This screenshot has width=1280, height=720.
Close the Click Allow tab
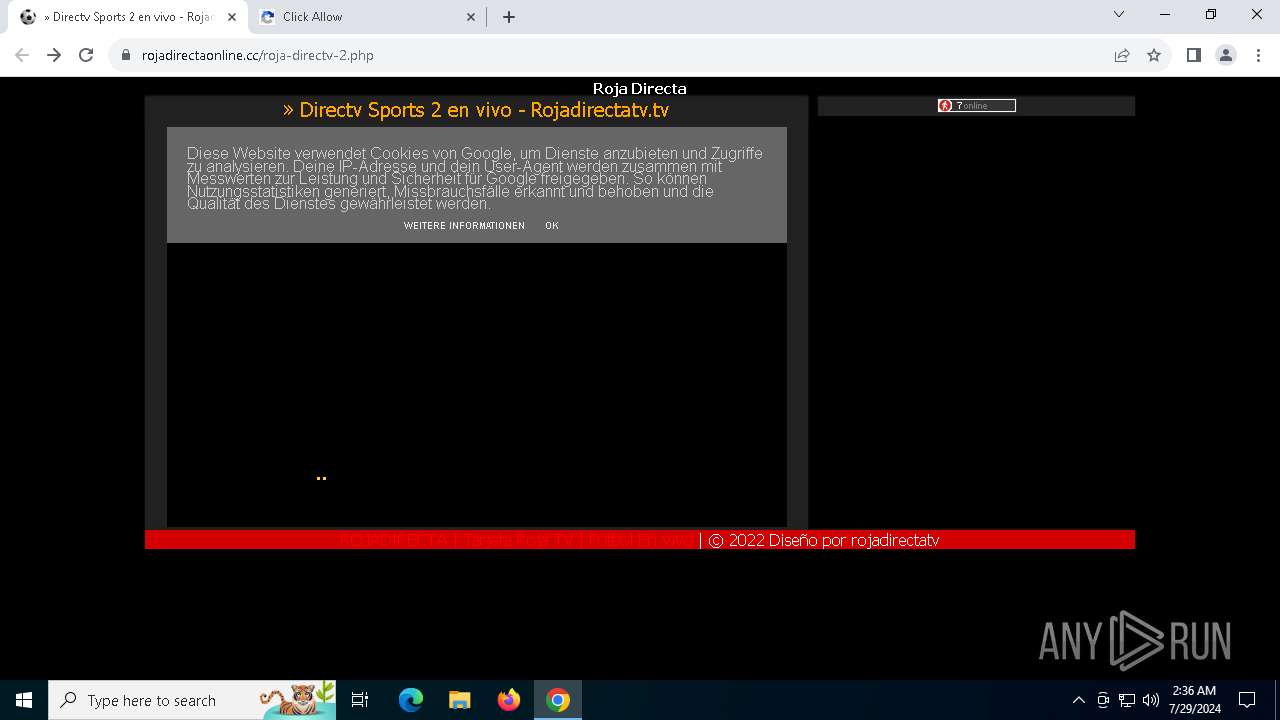pyautogui.click(x=472, y=17)
